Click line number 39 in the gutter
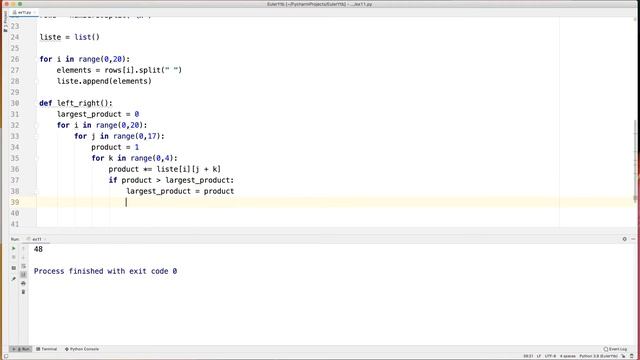640x360 pixels. click(15, 202)
